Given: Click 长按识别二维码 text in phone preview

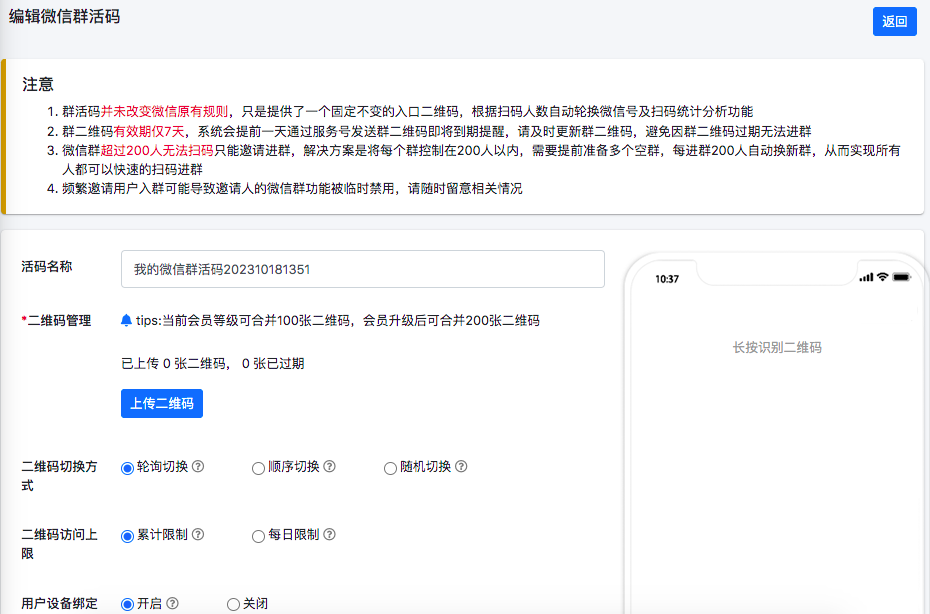Looking at the screenshot, I should coord(777,348).
